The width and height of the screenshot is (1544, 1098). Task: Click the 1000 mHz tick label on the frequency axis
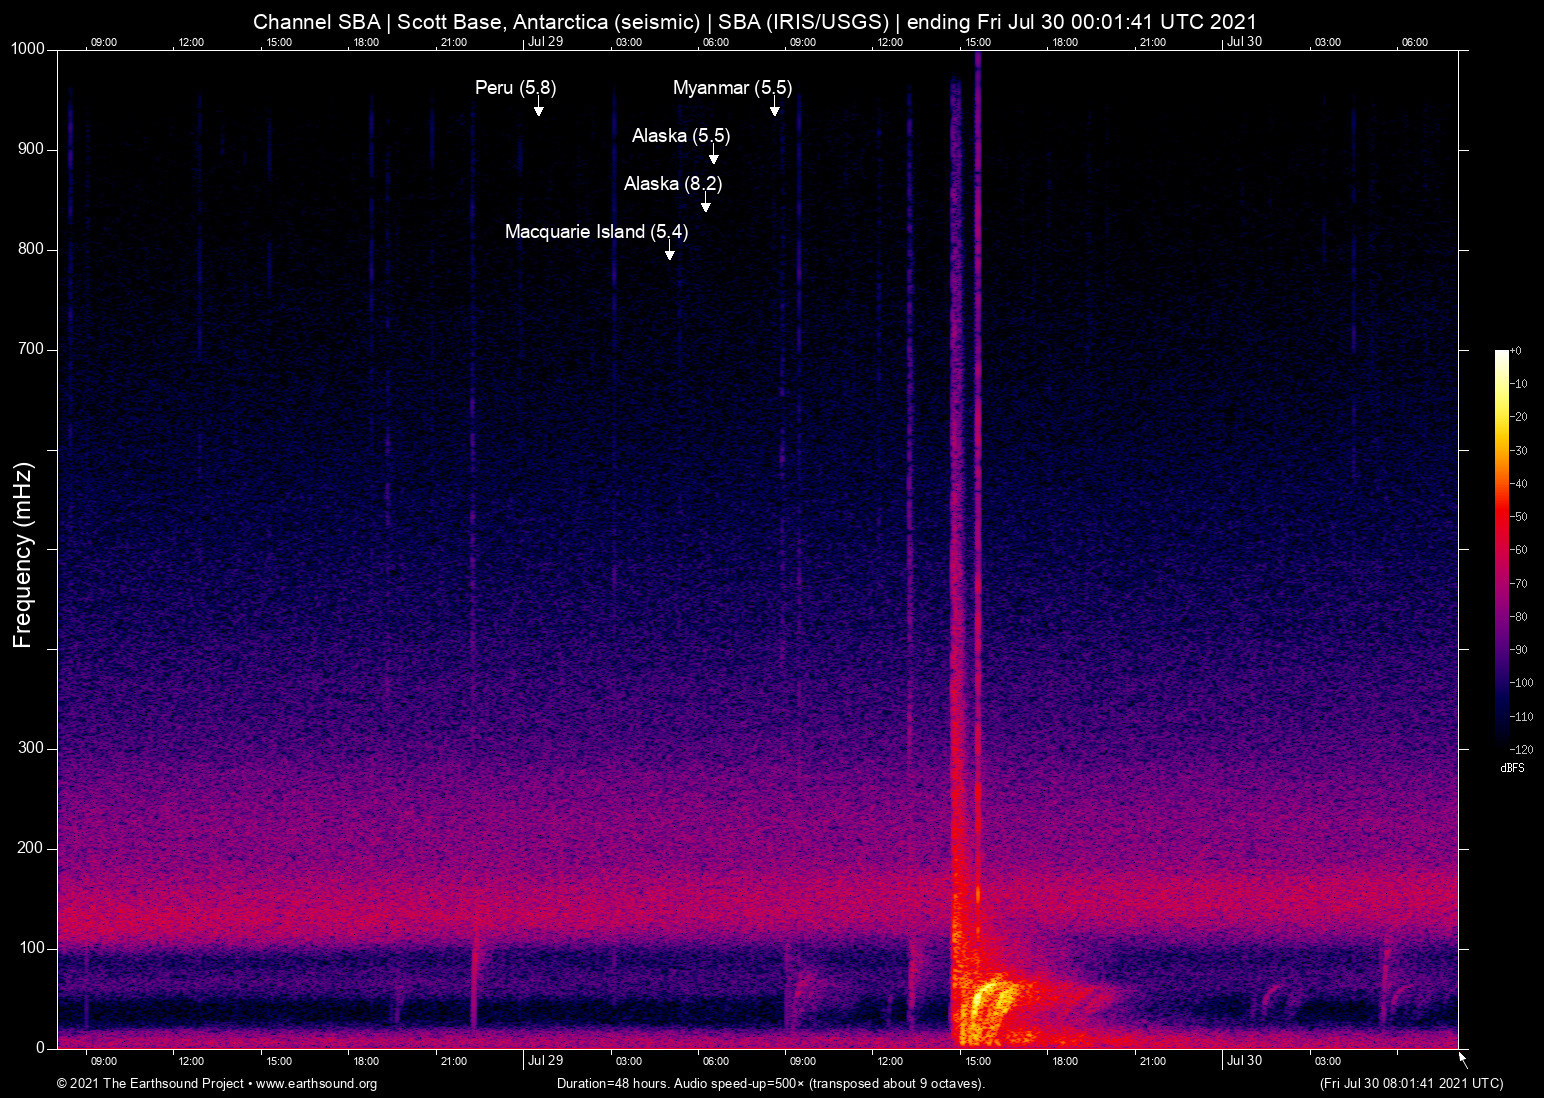click(x=27, y=49)
